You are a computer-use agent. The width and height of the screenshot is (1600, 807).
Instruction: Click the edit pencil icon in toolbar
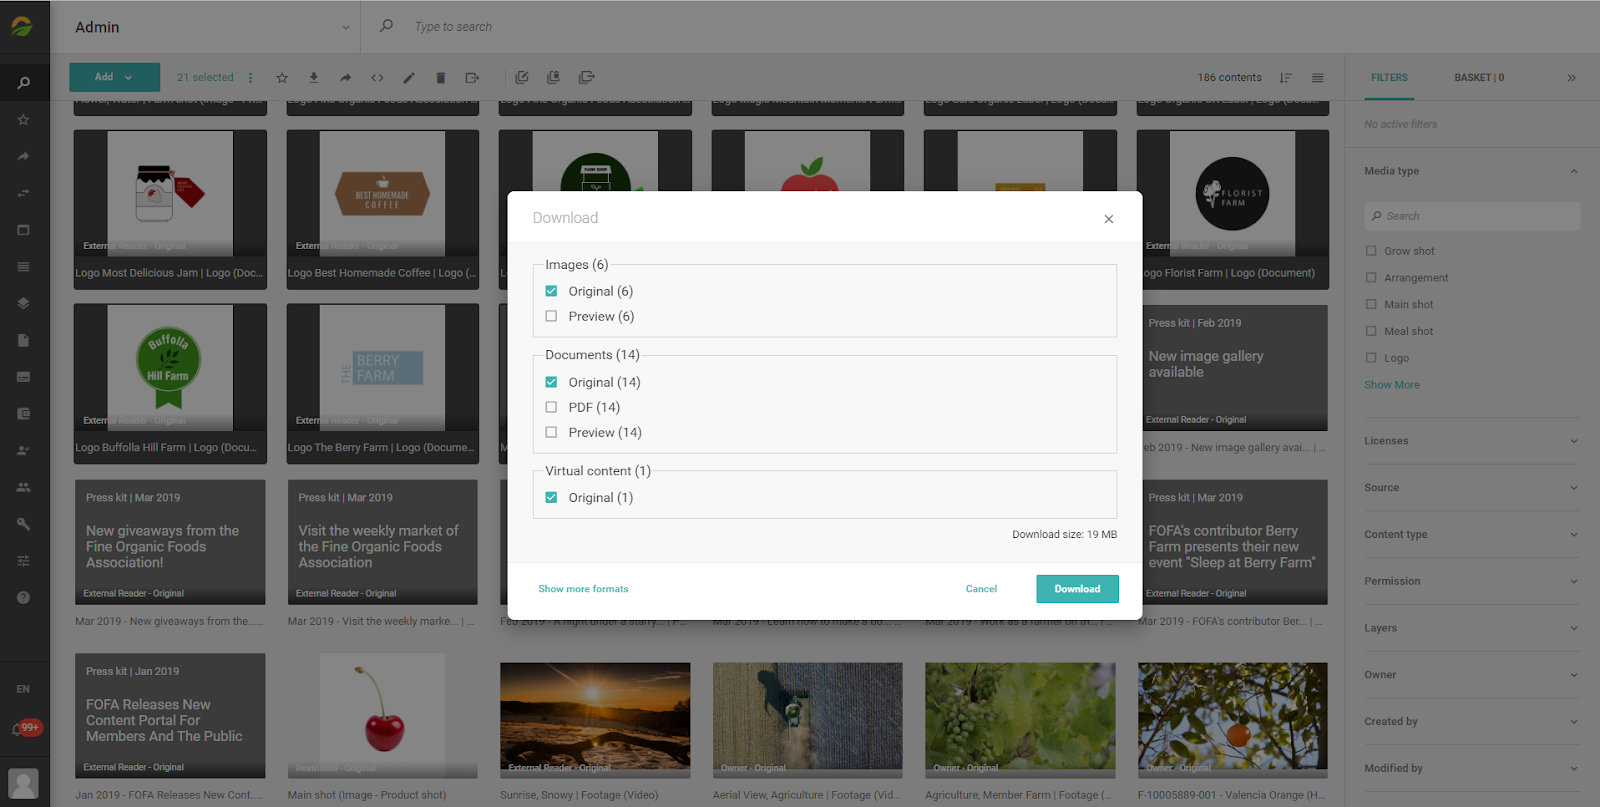(409, 77)
